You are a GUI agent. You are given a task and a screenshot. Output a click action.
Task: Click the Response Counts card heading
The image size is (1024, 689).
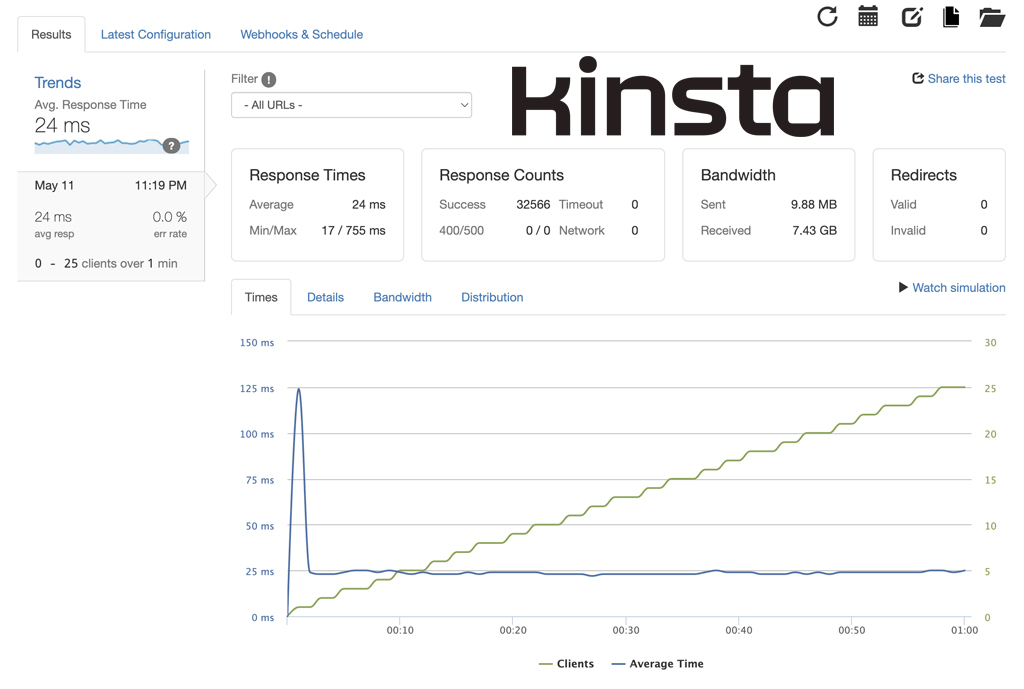pos(501,175)
